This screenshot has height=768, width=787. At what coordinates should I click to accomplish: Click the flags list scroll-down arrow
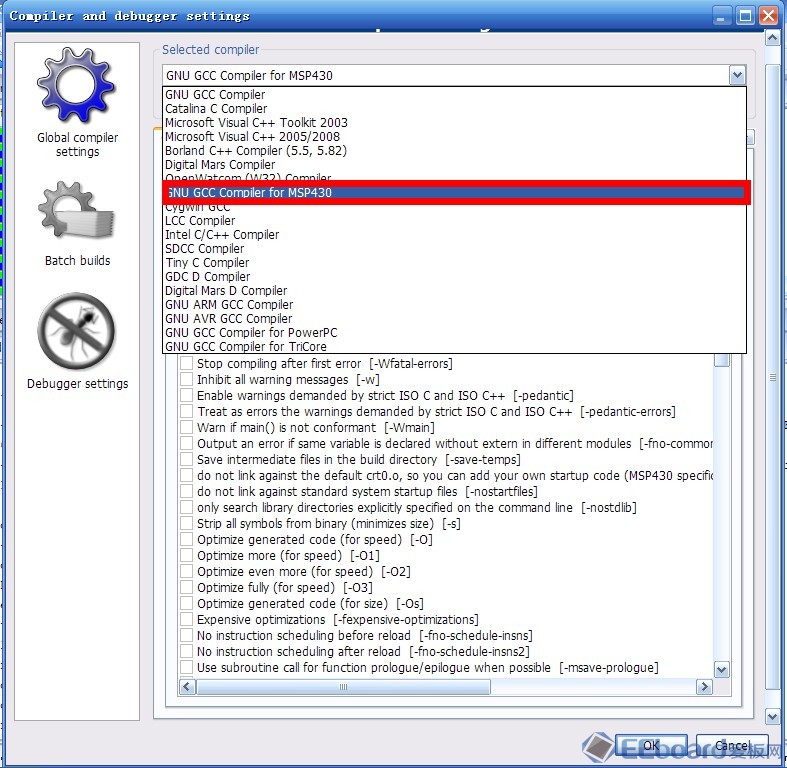(722, 669)
